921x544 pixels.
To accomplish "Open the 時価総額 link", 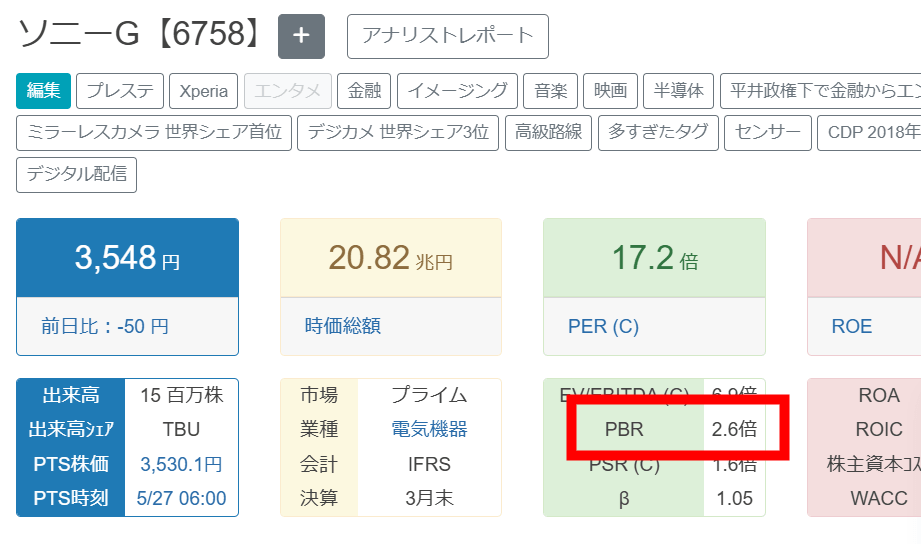I will click(x=342, y=326).
